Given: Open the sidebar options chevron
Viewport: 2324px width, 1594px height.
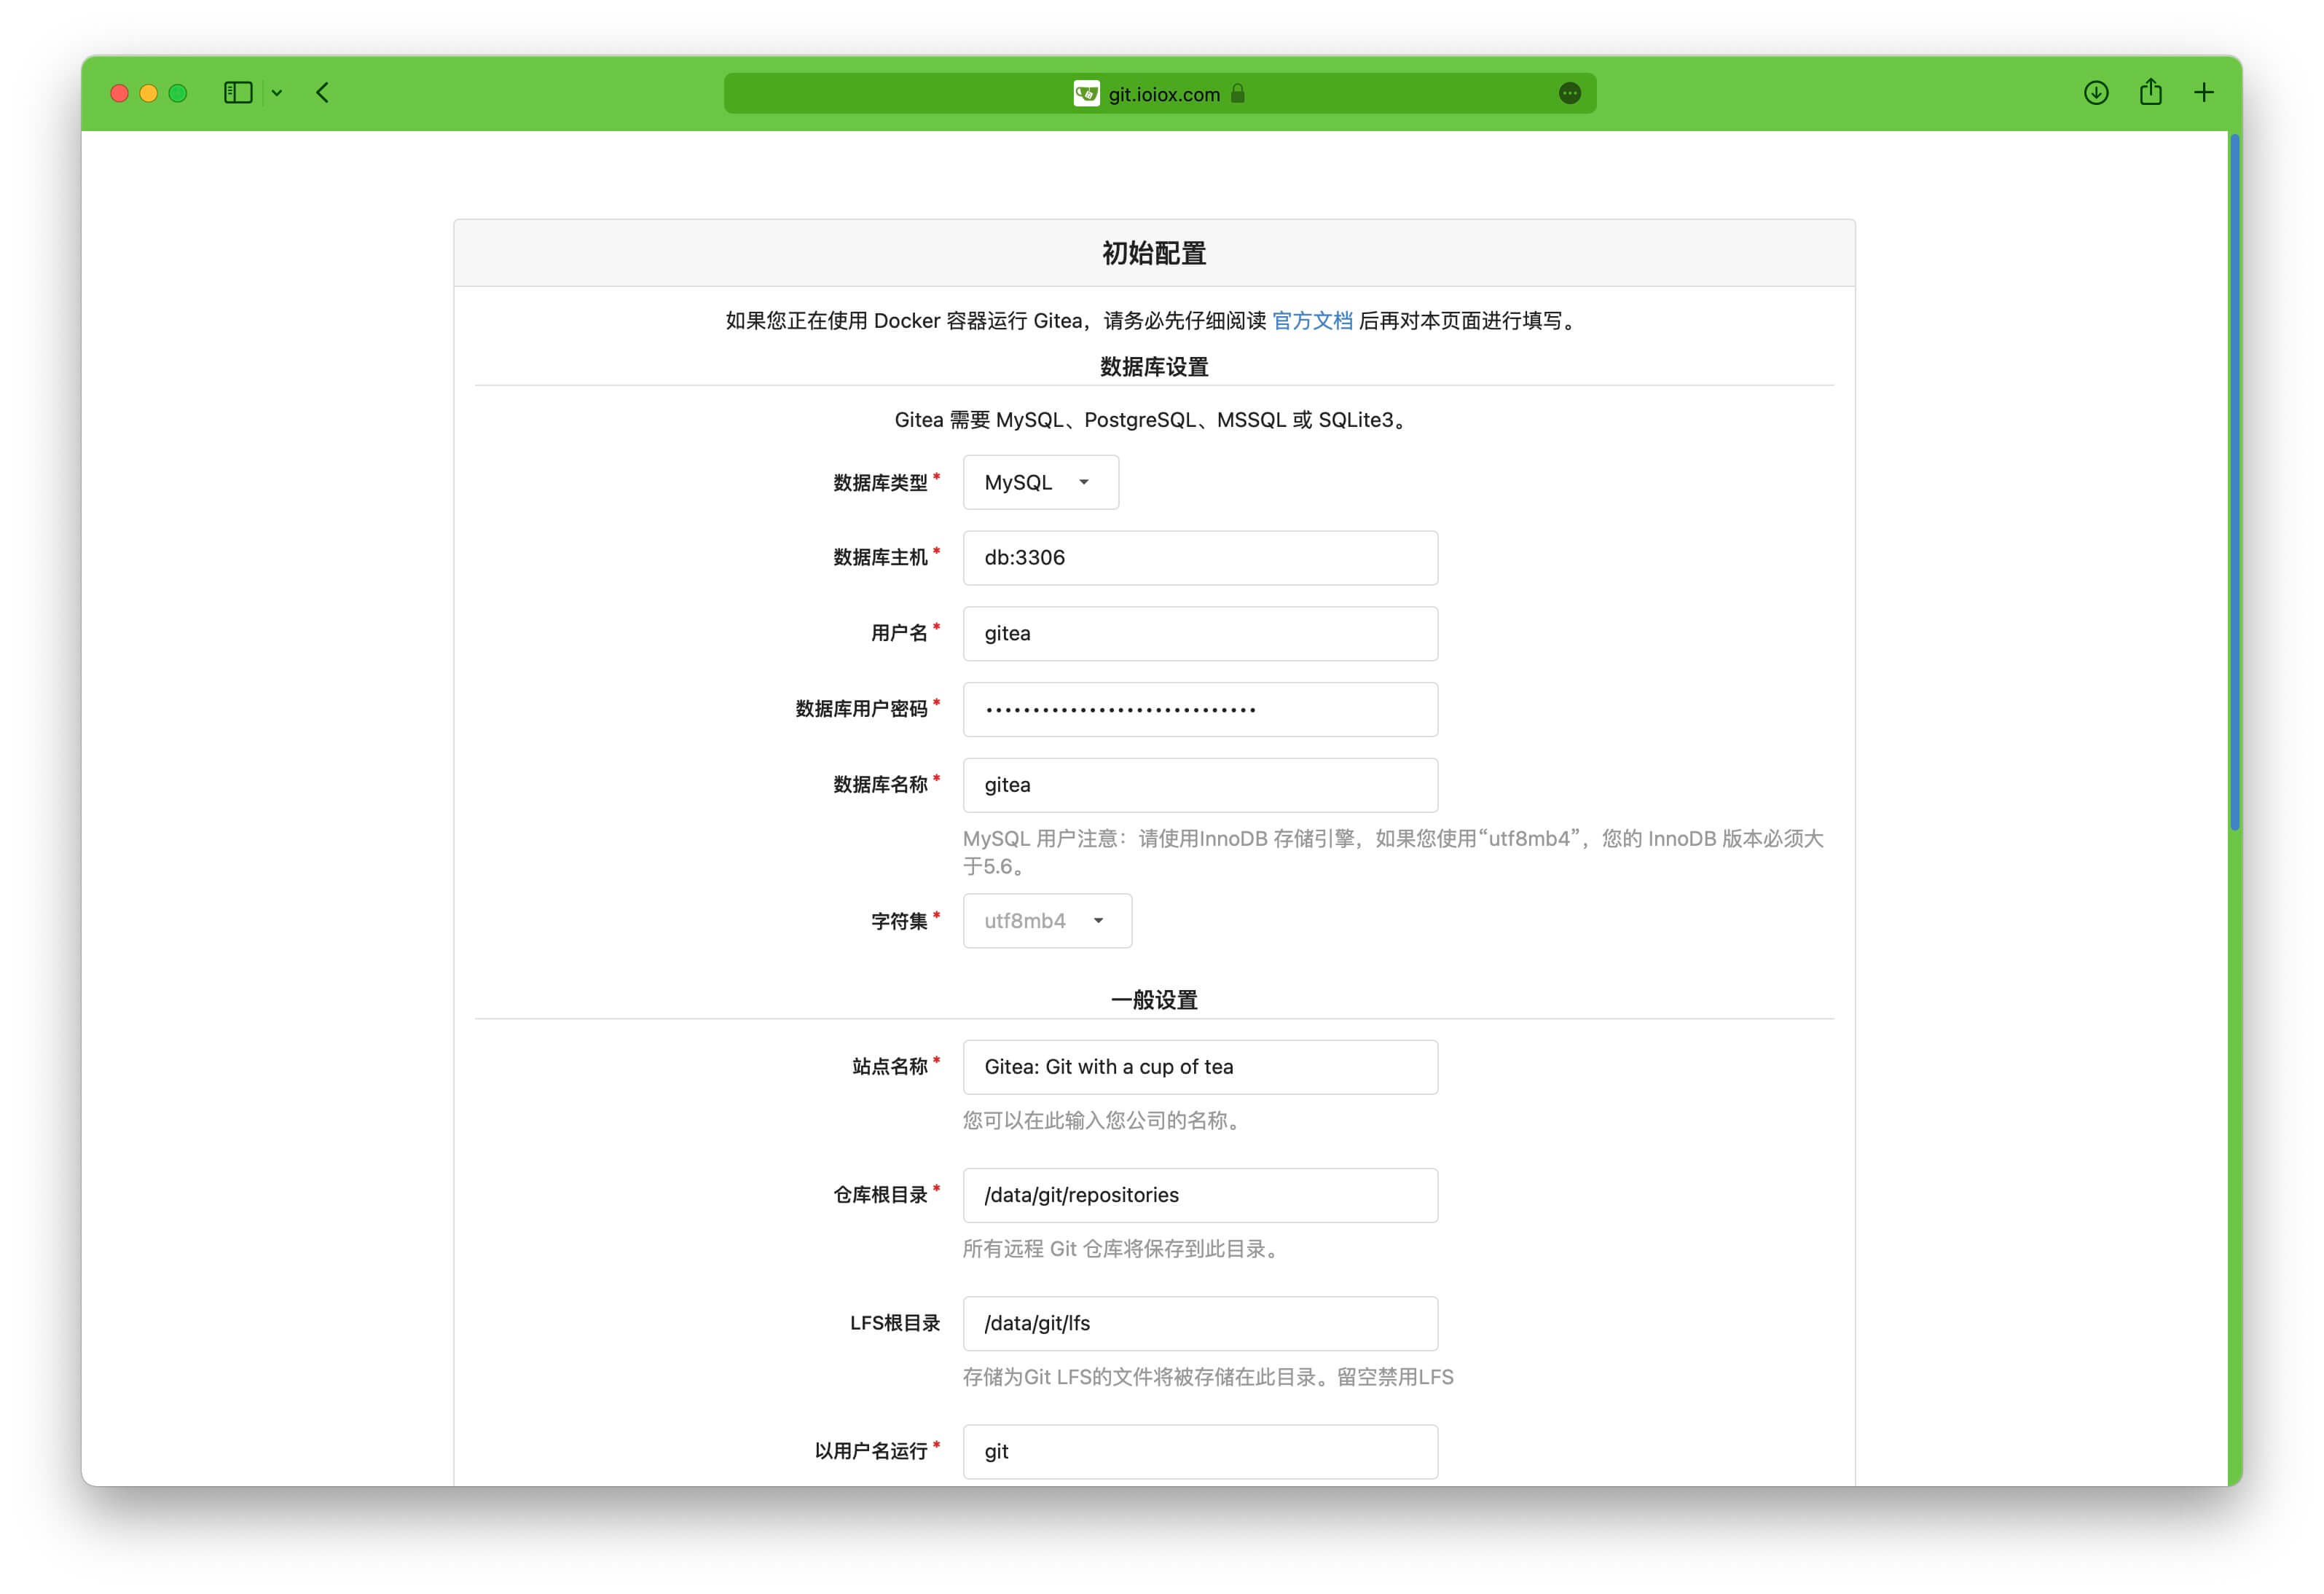Looking at the screenshot, I should coord(277,93).
